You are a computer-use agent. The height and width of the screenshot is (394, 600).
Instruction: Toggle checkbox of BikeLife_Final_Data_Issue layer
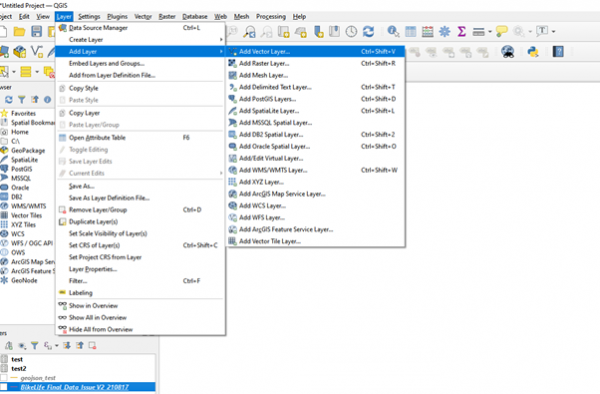point(4,387)
